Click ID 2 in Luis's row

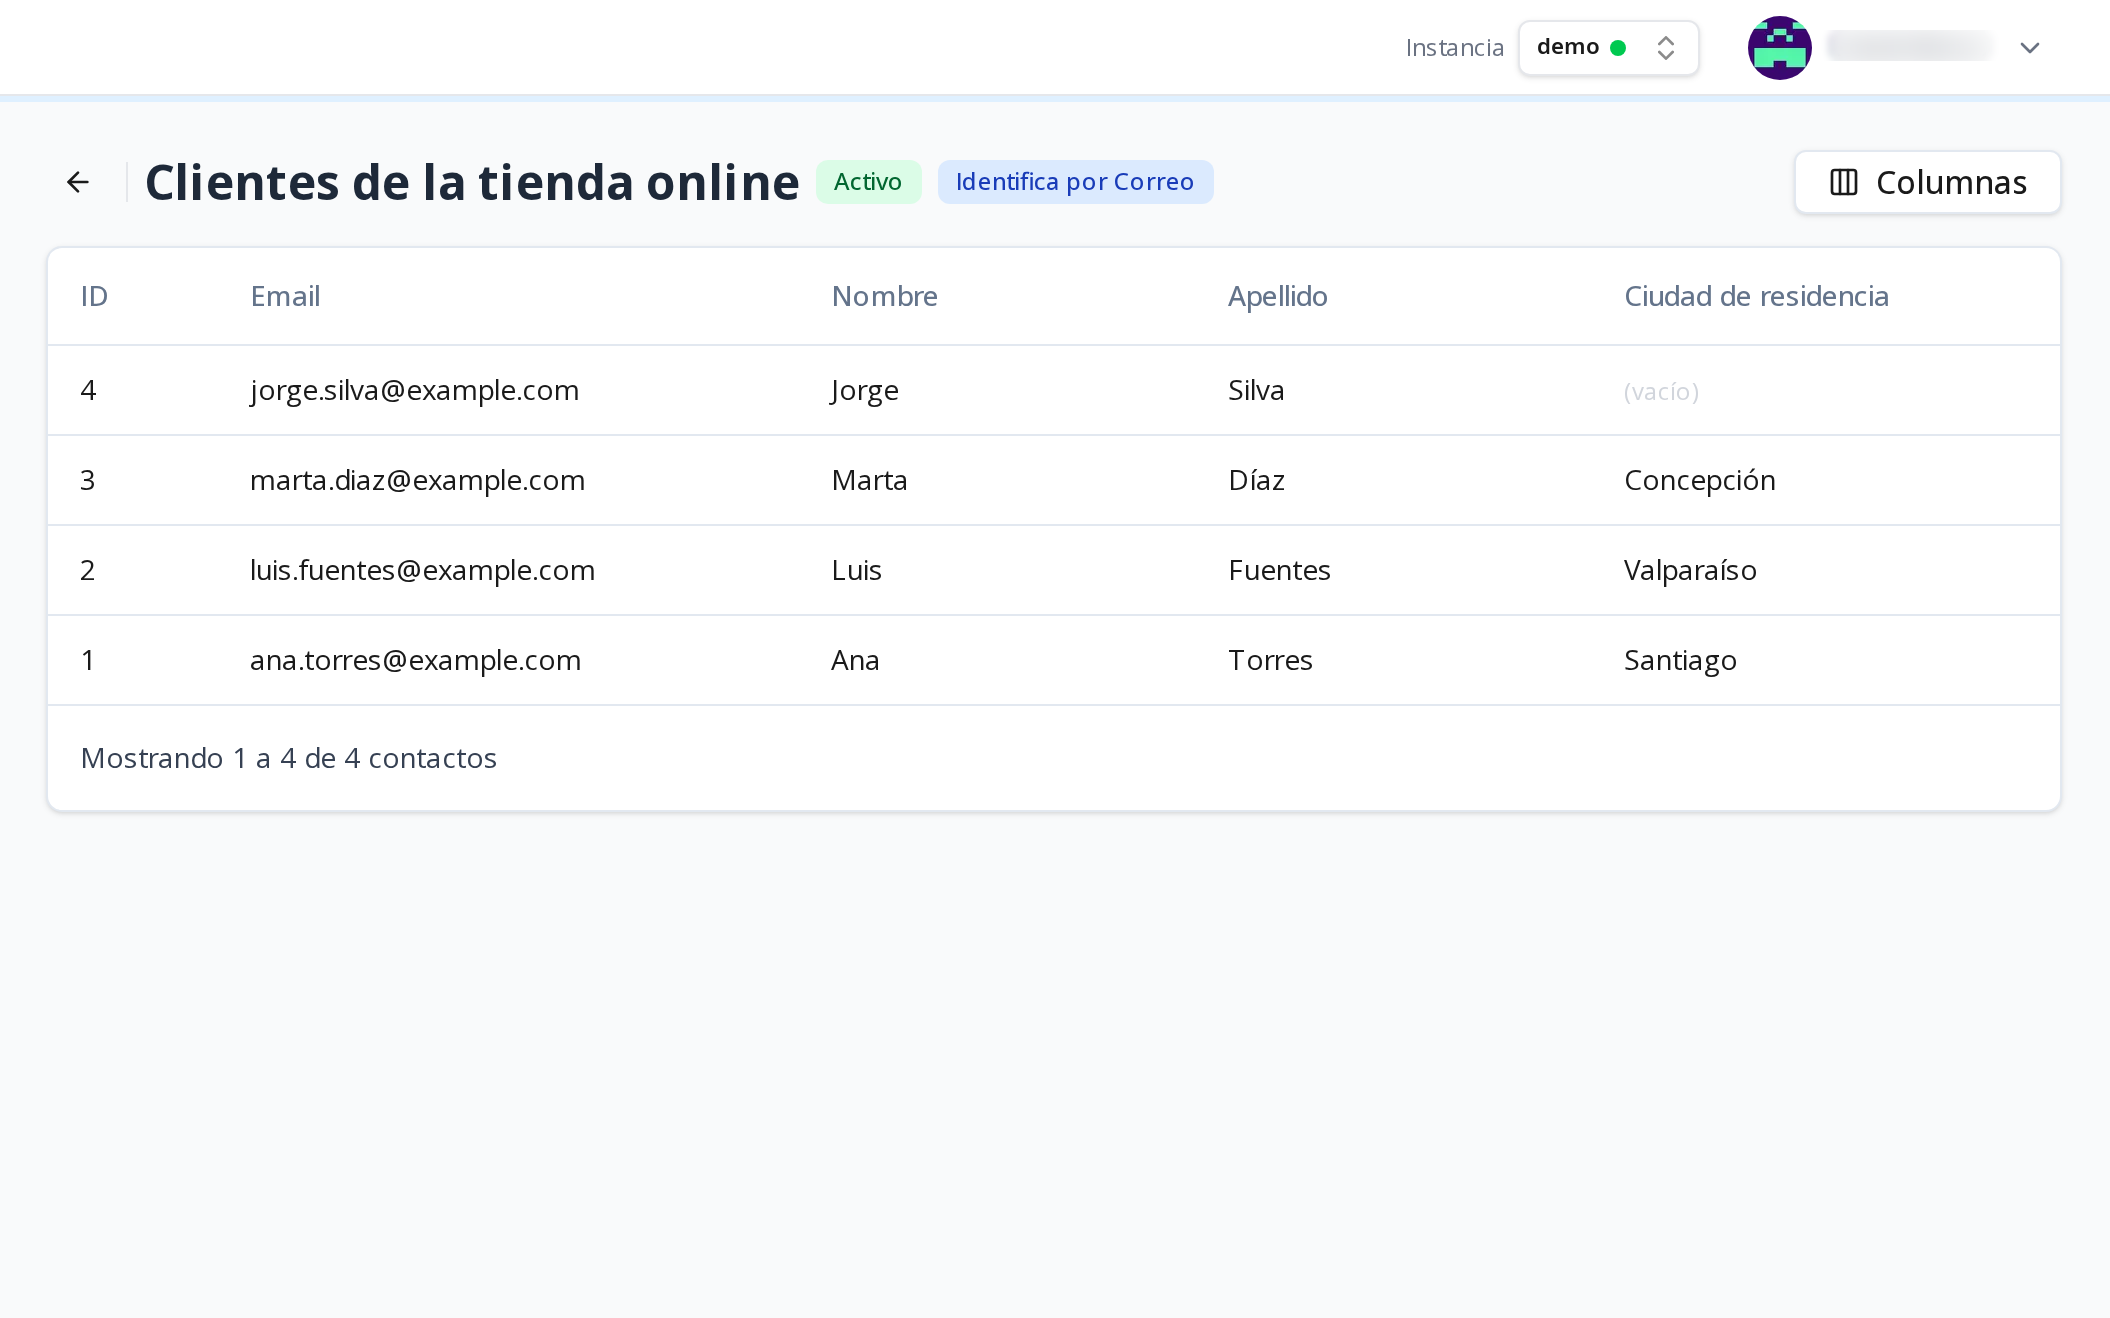point(88,570)
